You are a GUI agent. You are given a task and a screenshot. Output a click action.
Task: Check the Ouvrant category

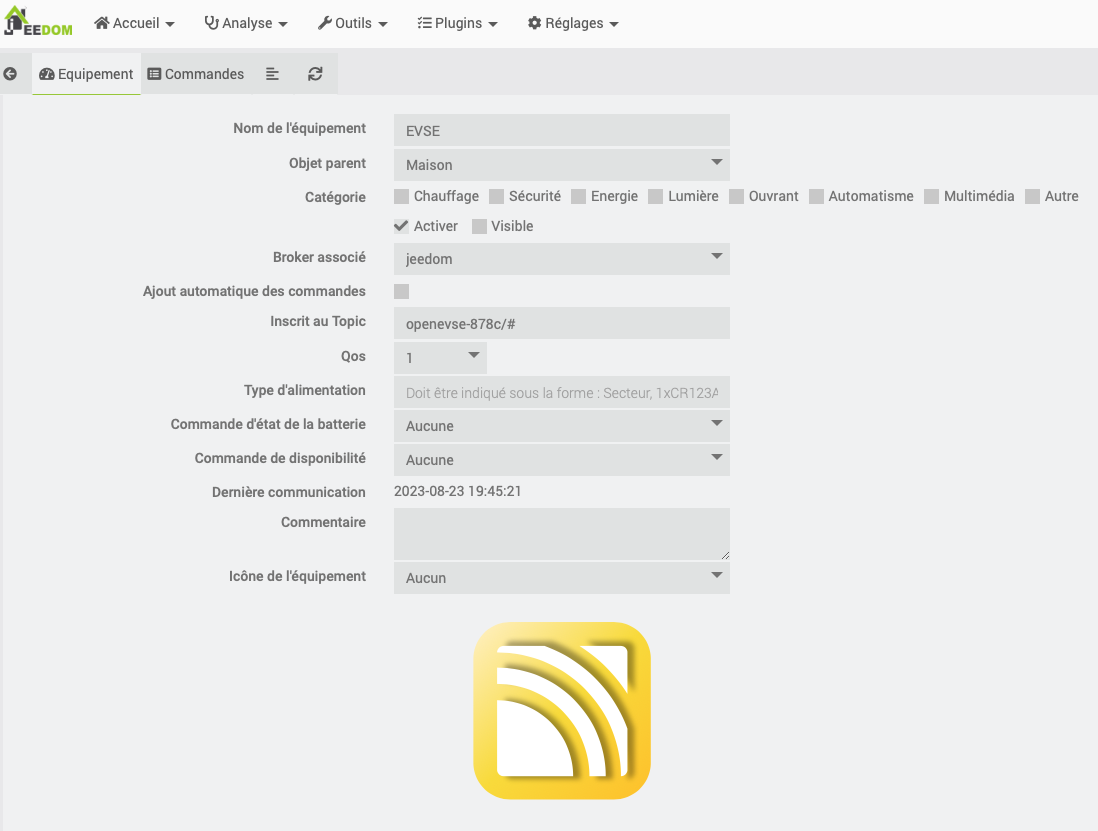737,197
